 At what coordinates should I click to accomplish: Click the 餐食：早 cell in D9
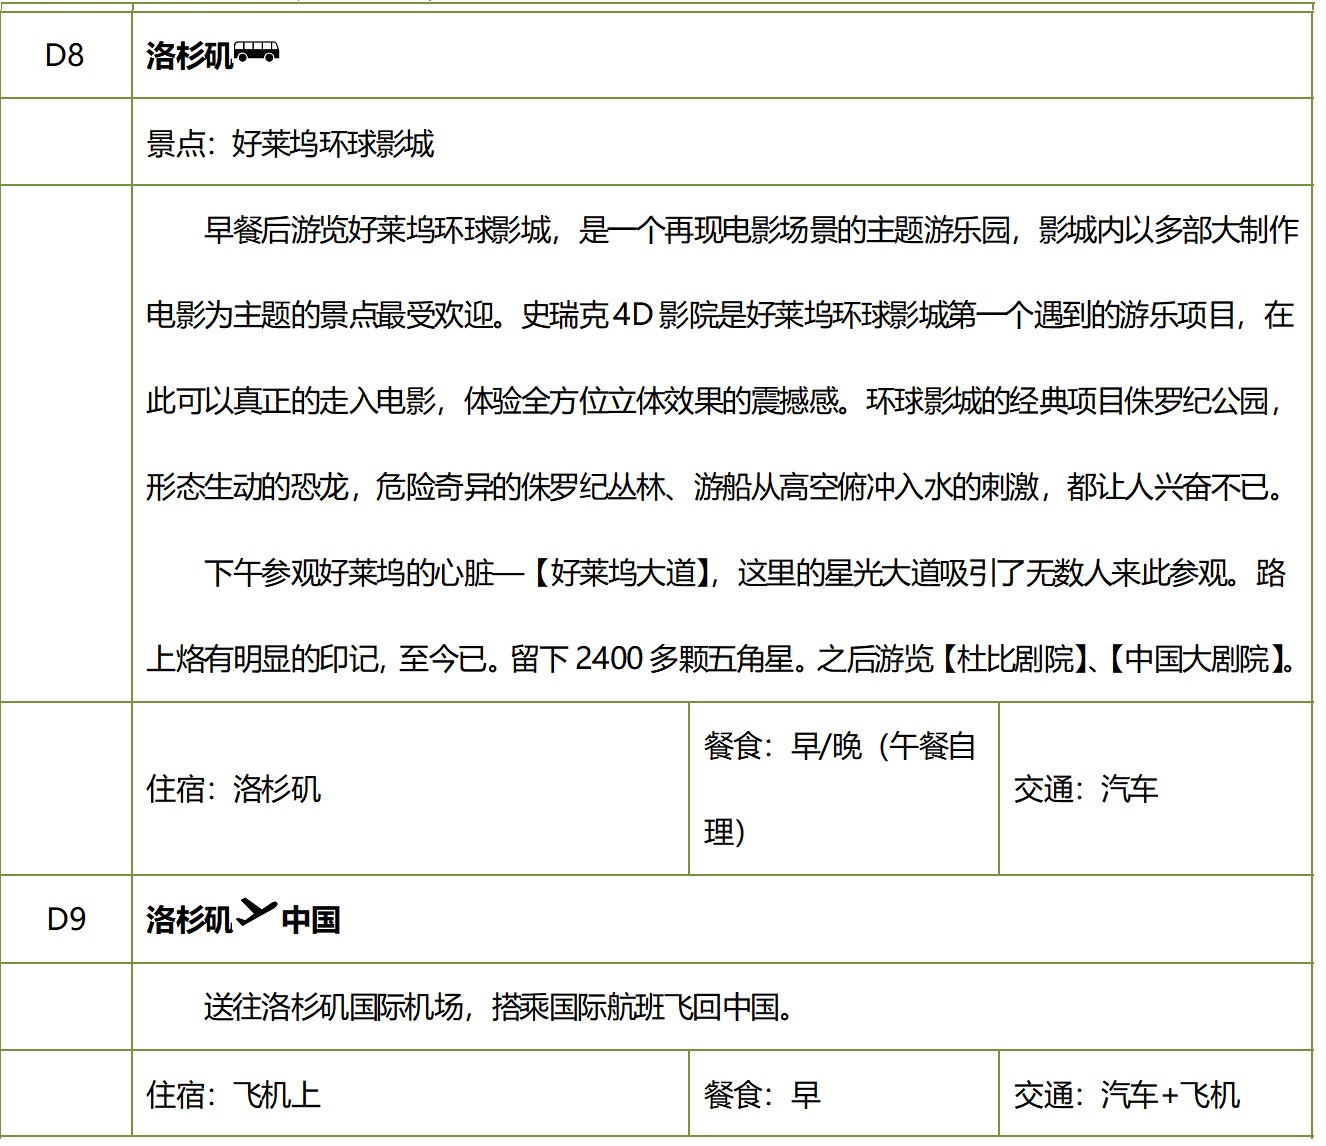click(762, 1095)
